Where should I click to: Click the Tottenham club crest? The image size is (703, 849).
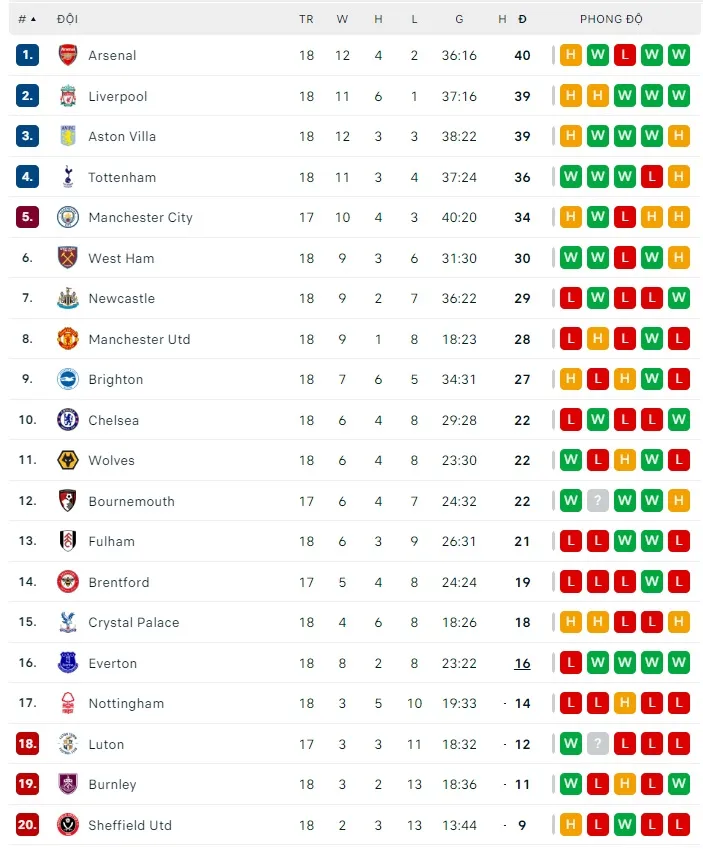(x=68, y=177)
